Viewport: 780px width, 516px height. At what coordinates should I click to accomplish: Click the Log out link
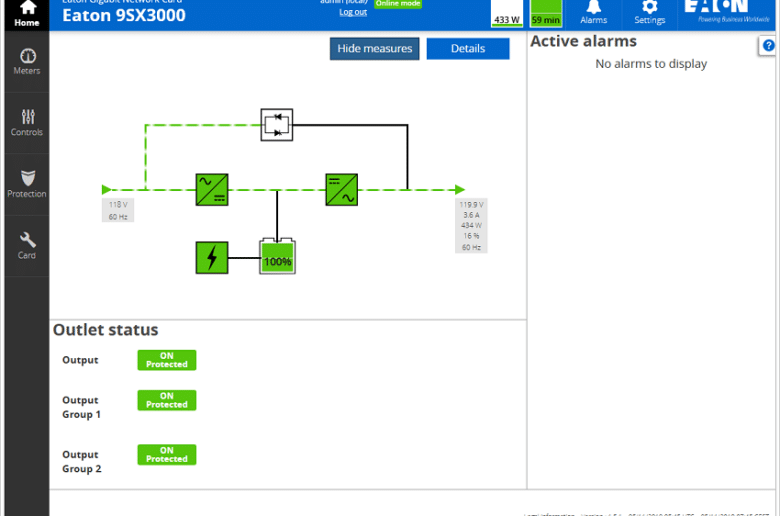(x=353, y=12)
